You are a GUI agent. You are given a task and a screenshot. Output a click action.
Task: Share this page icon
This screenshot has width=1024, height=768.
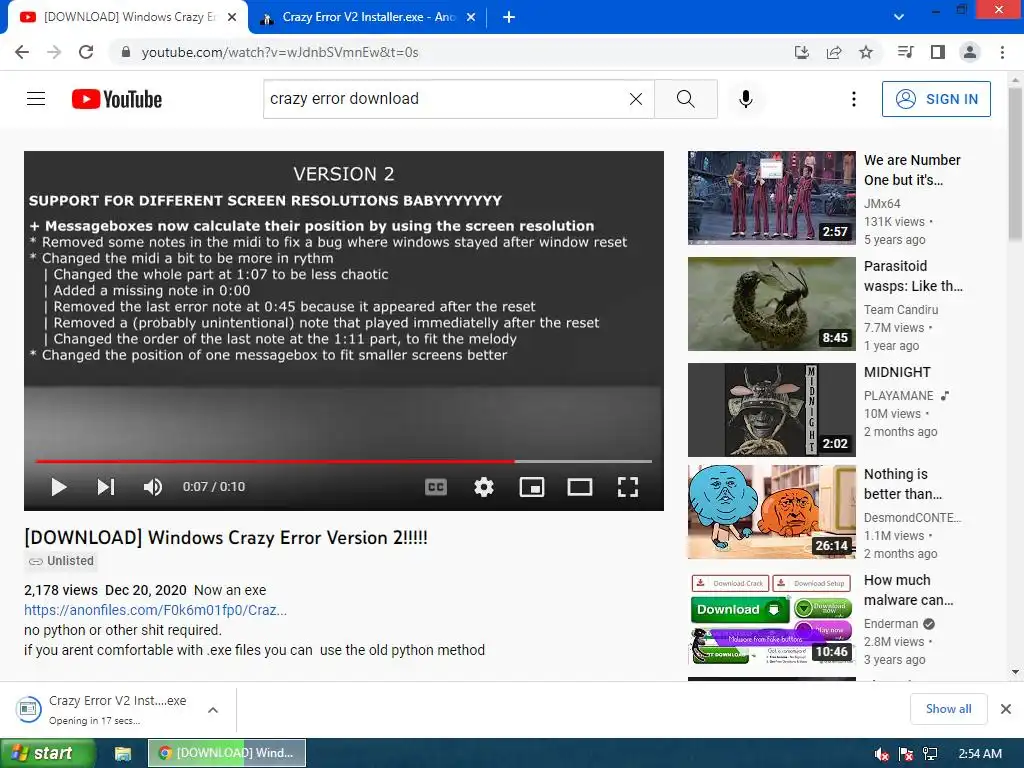(x=834, y=52)
